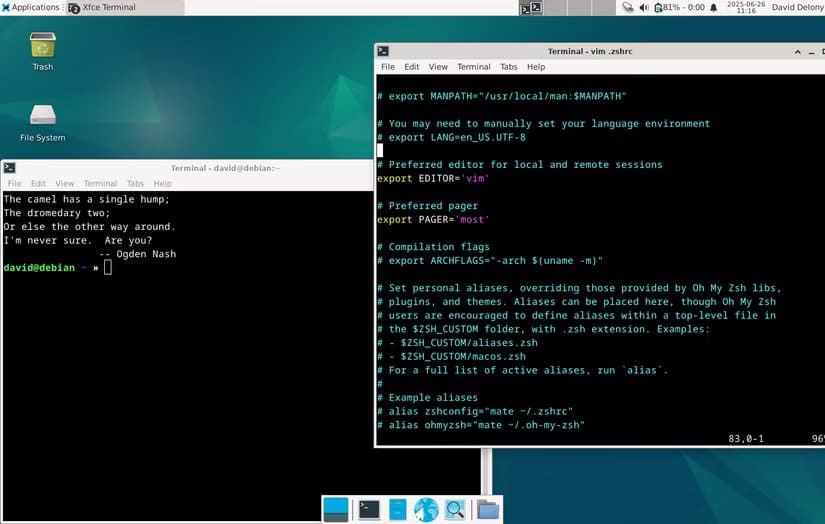Screen dimensions: 825x524
Task: Click 'The dromedary two;' line
Action: tap(57, 213)
